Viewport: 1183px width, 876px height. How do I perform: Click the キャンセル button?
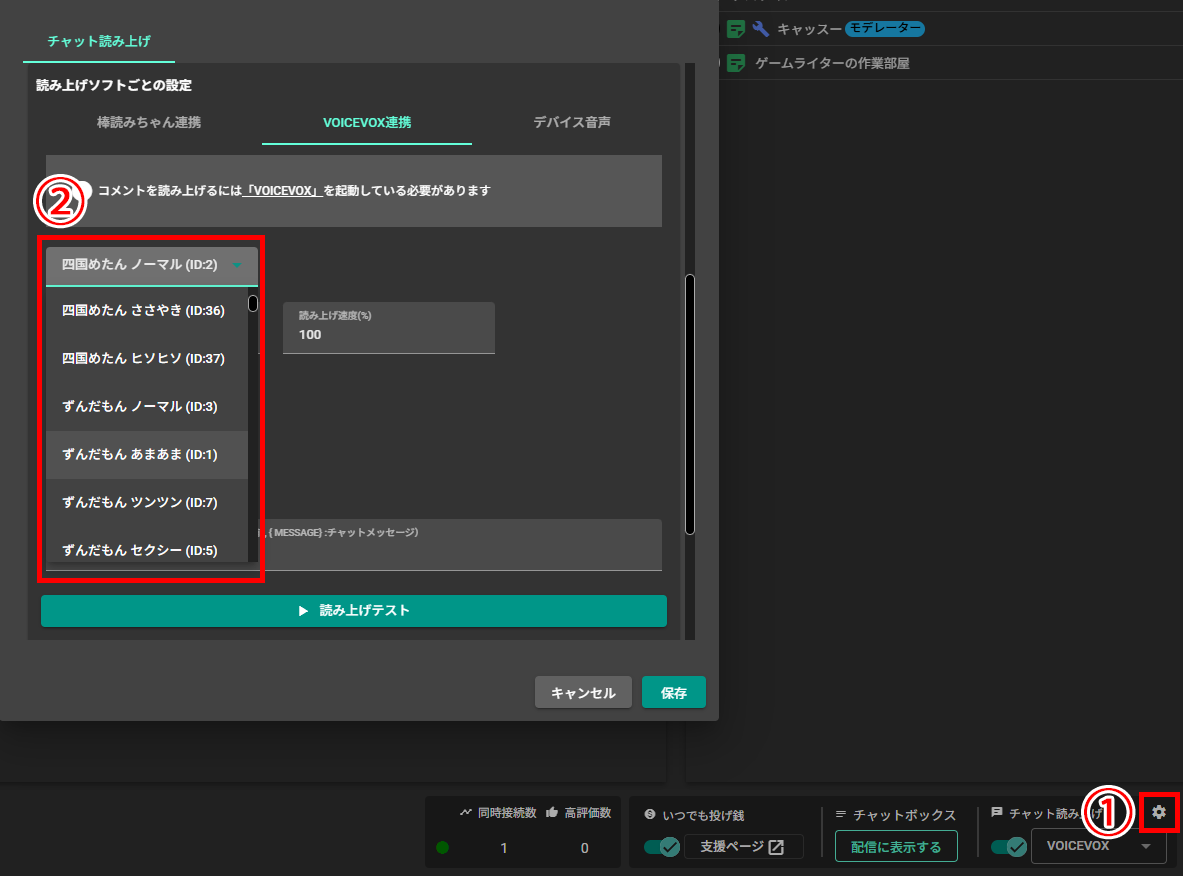click(x=583, y=693)
